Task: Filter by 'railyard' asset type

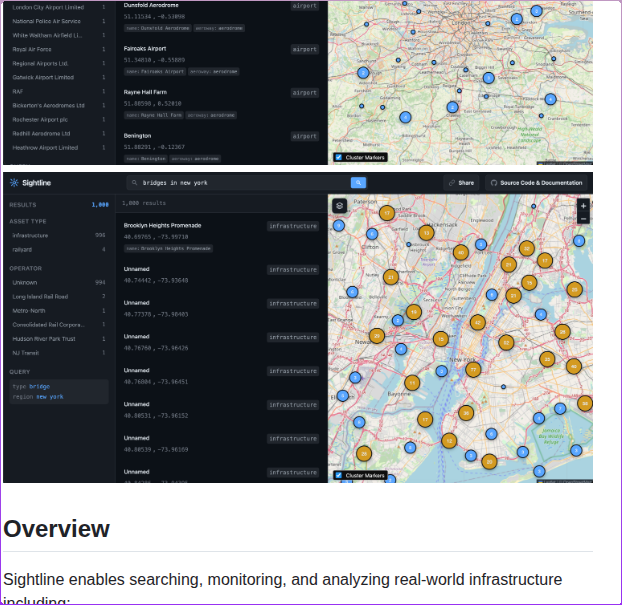Action: [59, 250]
